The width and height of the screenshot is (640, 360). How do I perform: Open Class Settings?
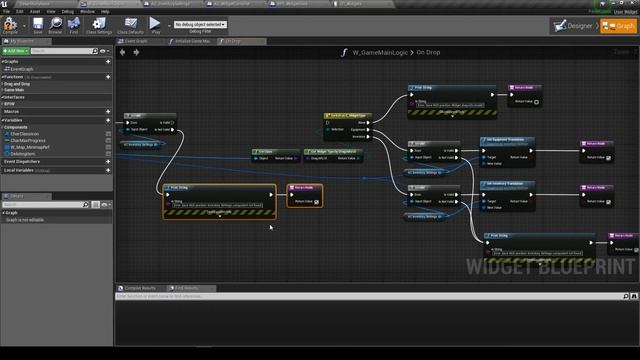[98, 24]
